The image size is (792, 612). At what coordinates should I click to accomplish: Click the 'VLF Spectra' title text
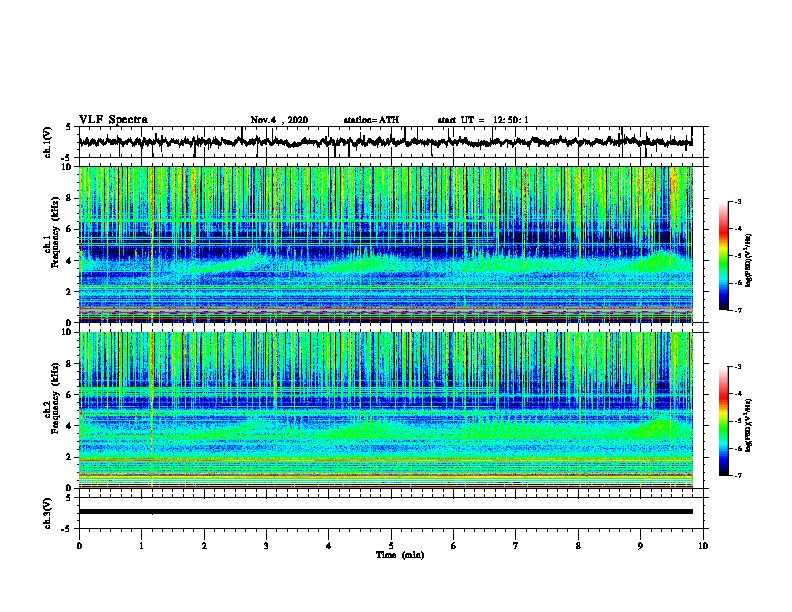click(x=113, y=120)
